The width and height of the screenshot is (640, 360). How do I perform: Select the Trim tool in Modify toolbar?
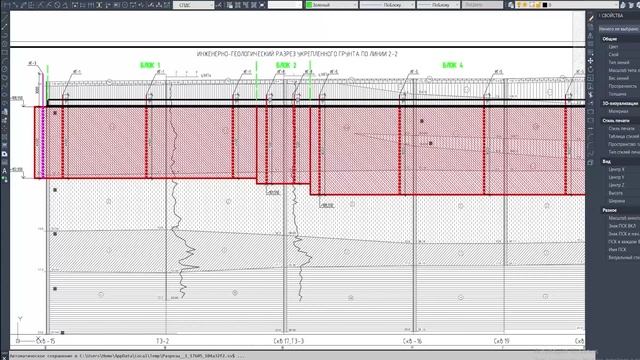tap(591, 95)
